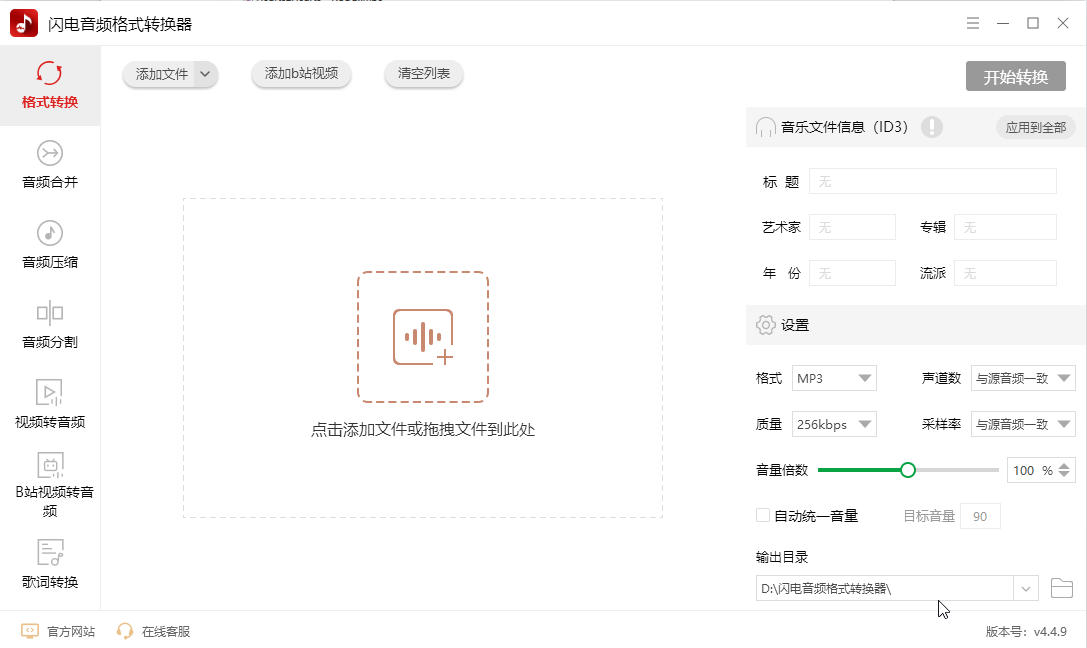Click the 应用到全部 button

(1036, 128)
